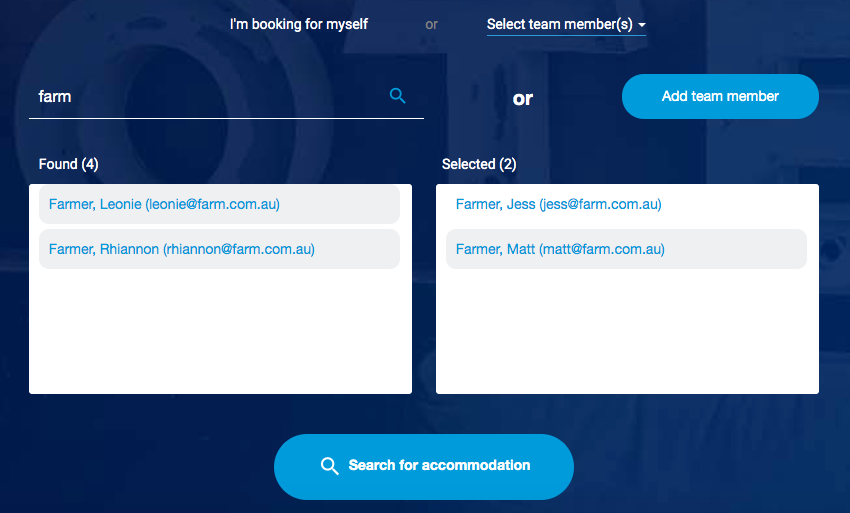The width and height of the screenshot is (850, 513).
Task: Click the Found (4) heading
Action: pyautogui.click(x=68, y=164)
